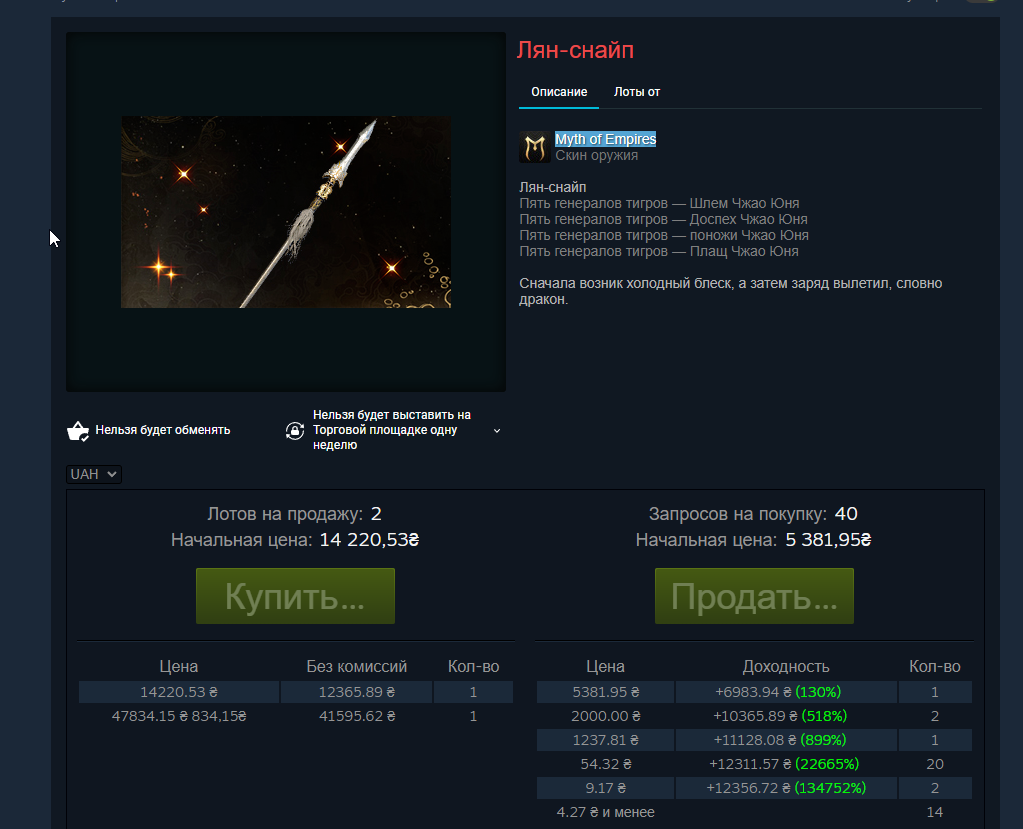
Task: Click the 14 220,53₴ starting price
Action: 369,540
